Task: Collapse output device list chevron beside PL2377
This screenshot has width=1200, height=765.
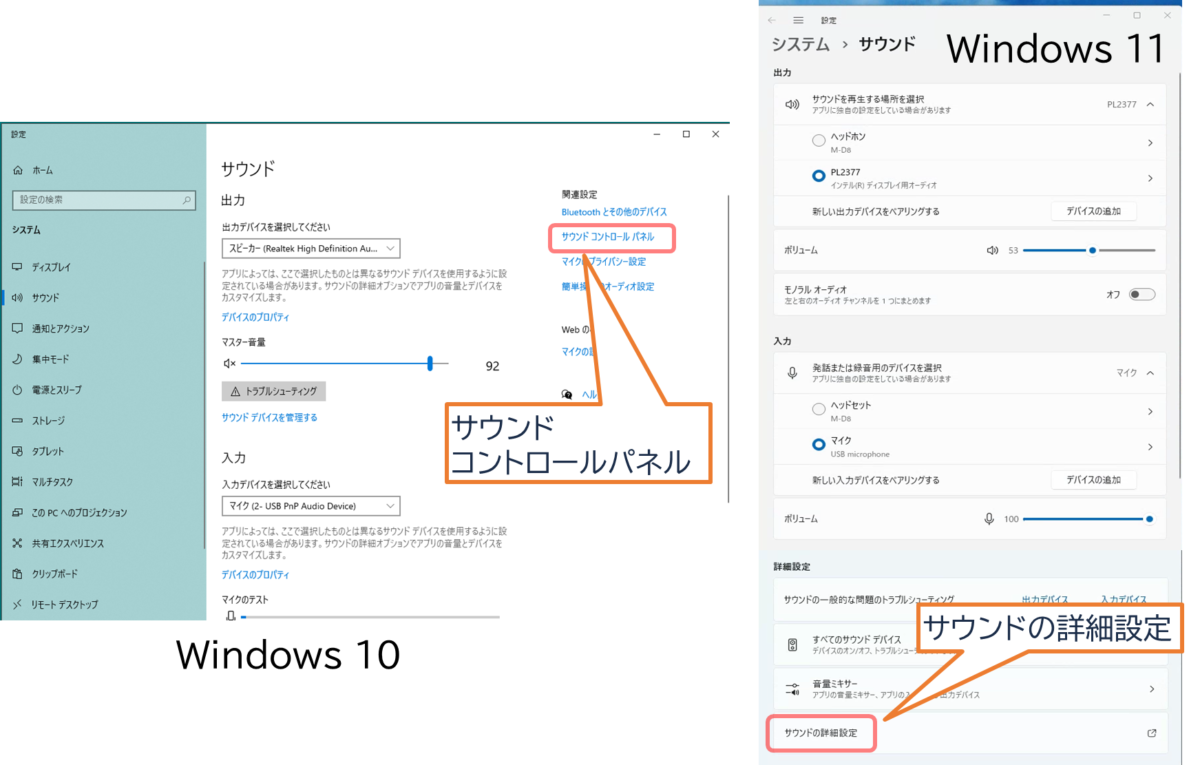Action: [x=1151, y=104]
